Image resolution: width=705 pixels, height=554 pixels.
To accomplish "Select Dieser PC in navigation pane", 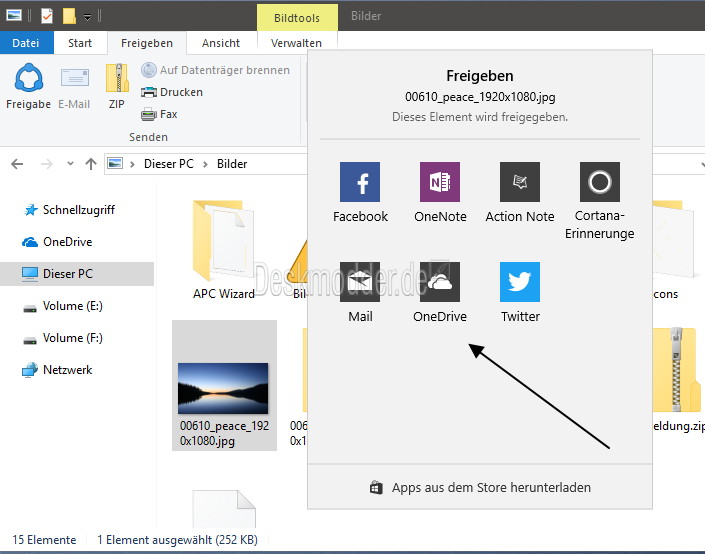I will [77, 274].
